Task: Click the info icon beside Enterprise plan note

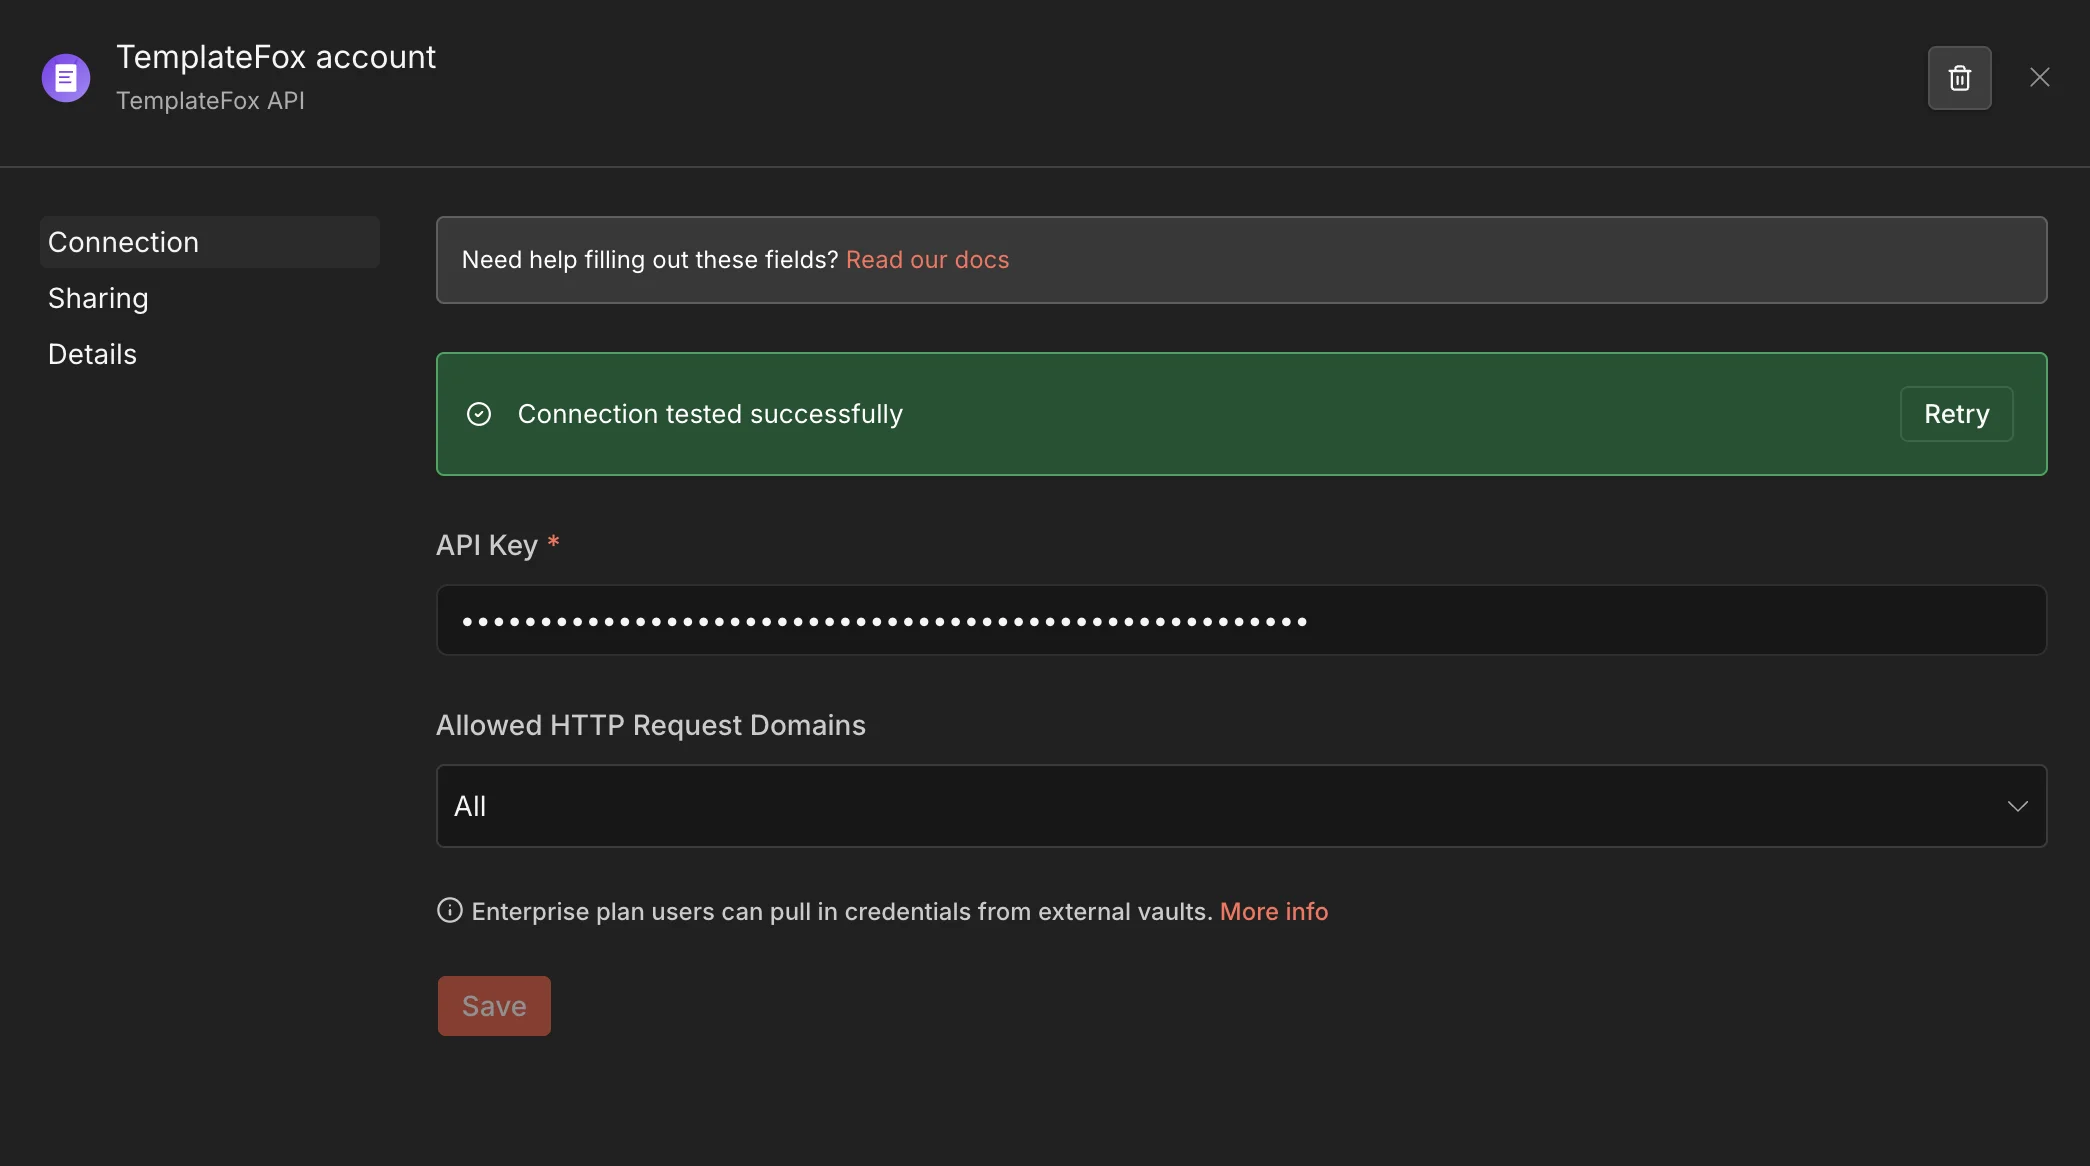Action: (450, 911)
